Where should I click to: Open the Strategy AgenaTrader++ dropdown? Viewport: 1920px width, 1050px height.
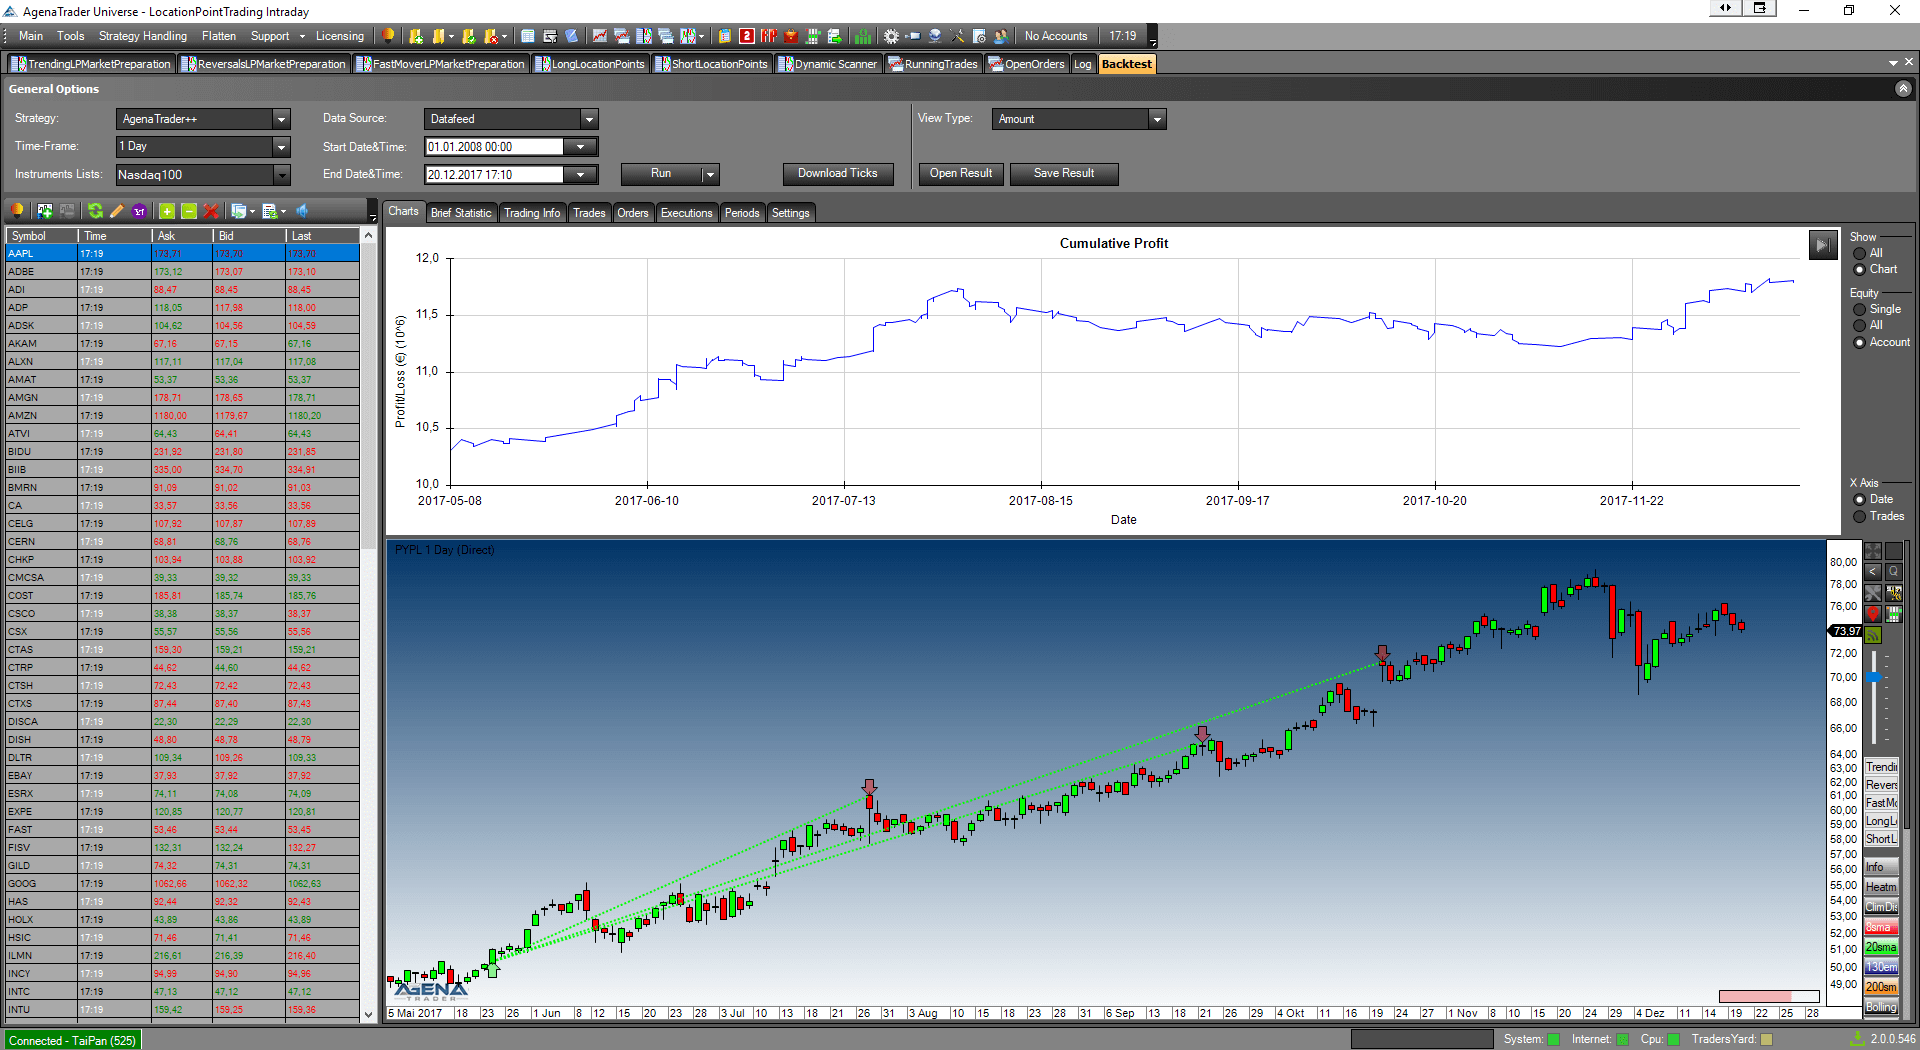click(x=281, y=119)
